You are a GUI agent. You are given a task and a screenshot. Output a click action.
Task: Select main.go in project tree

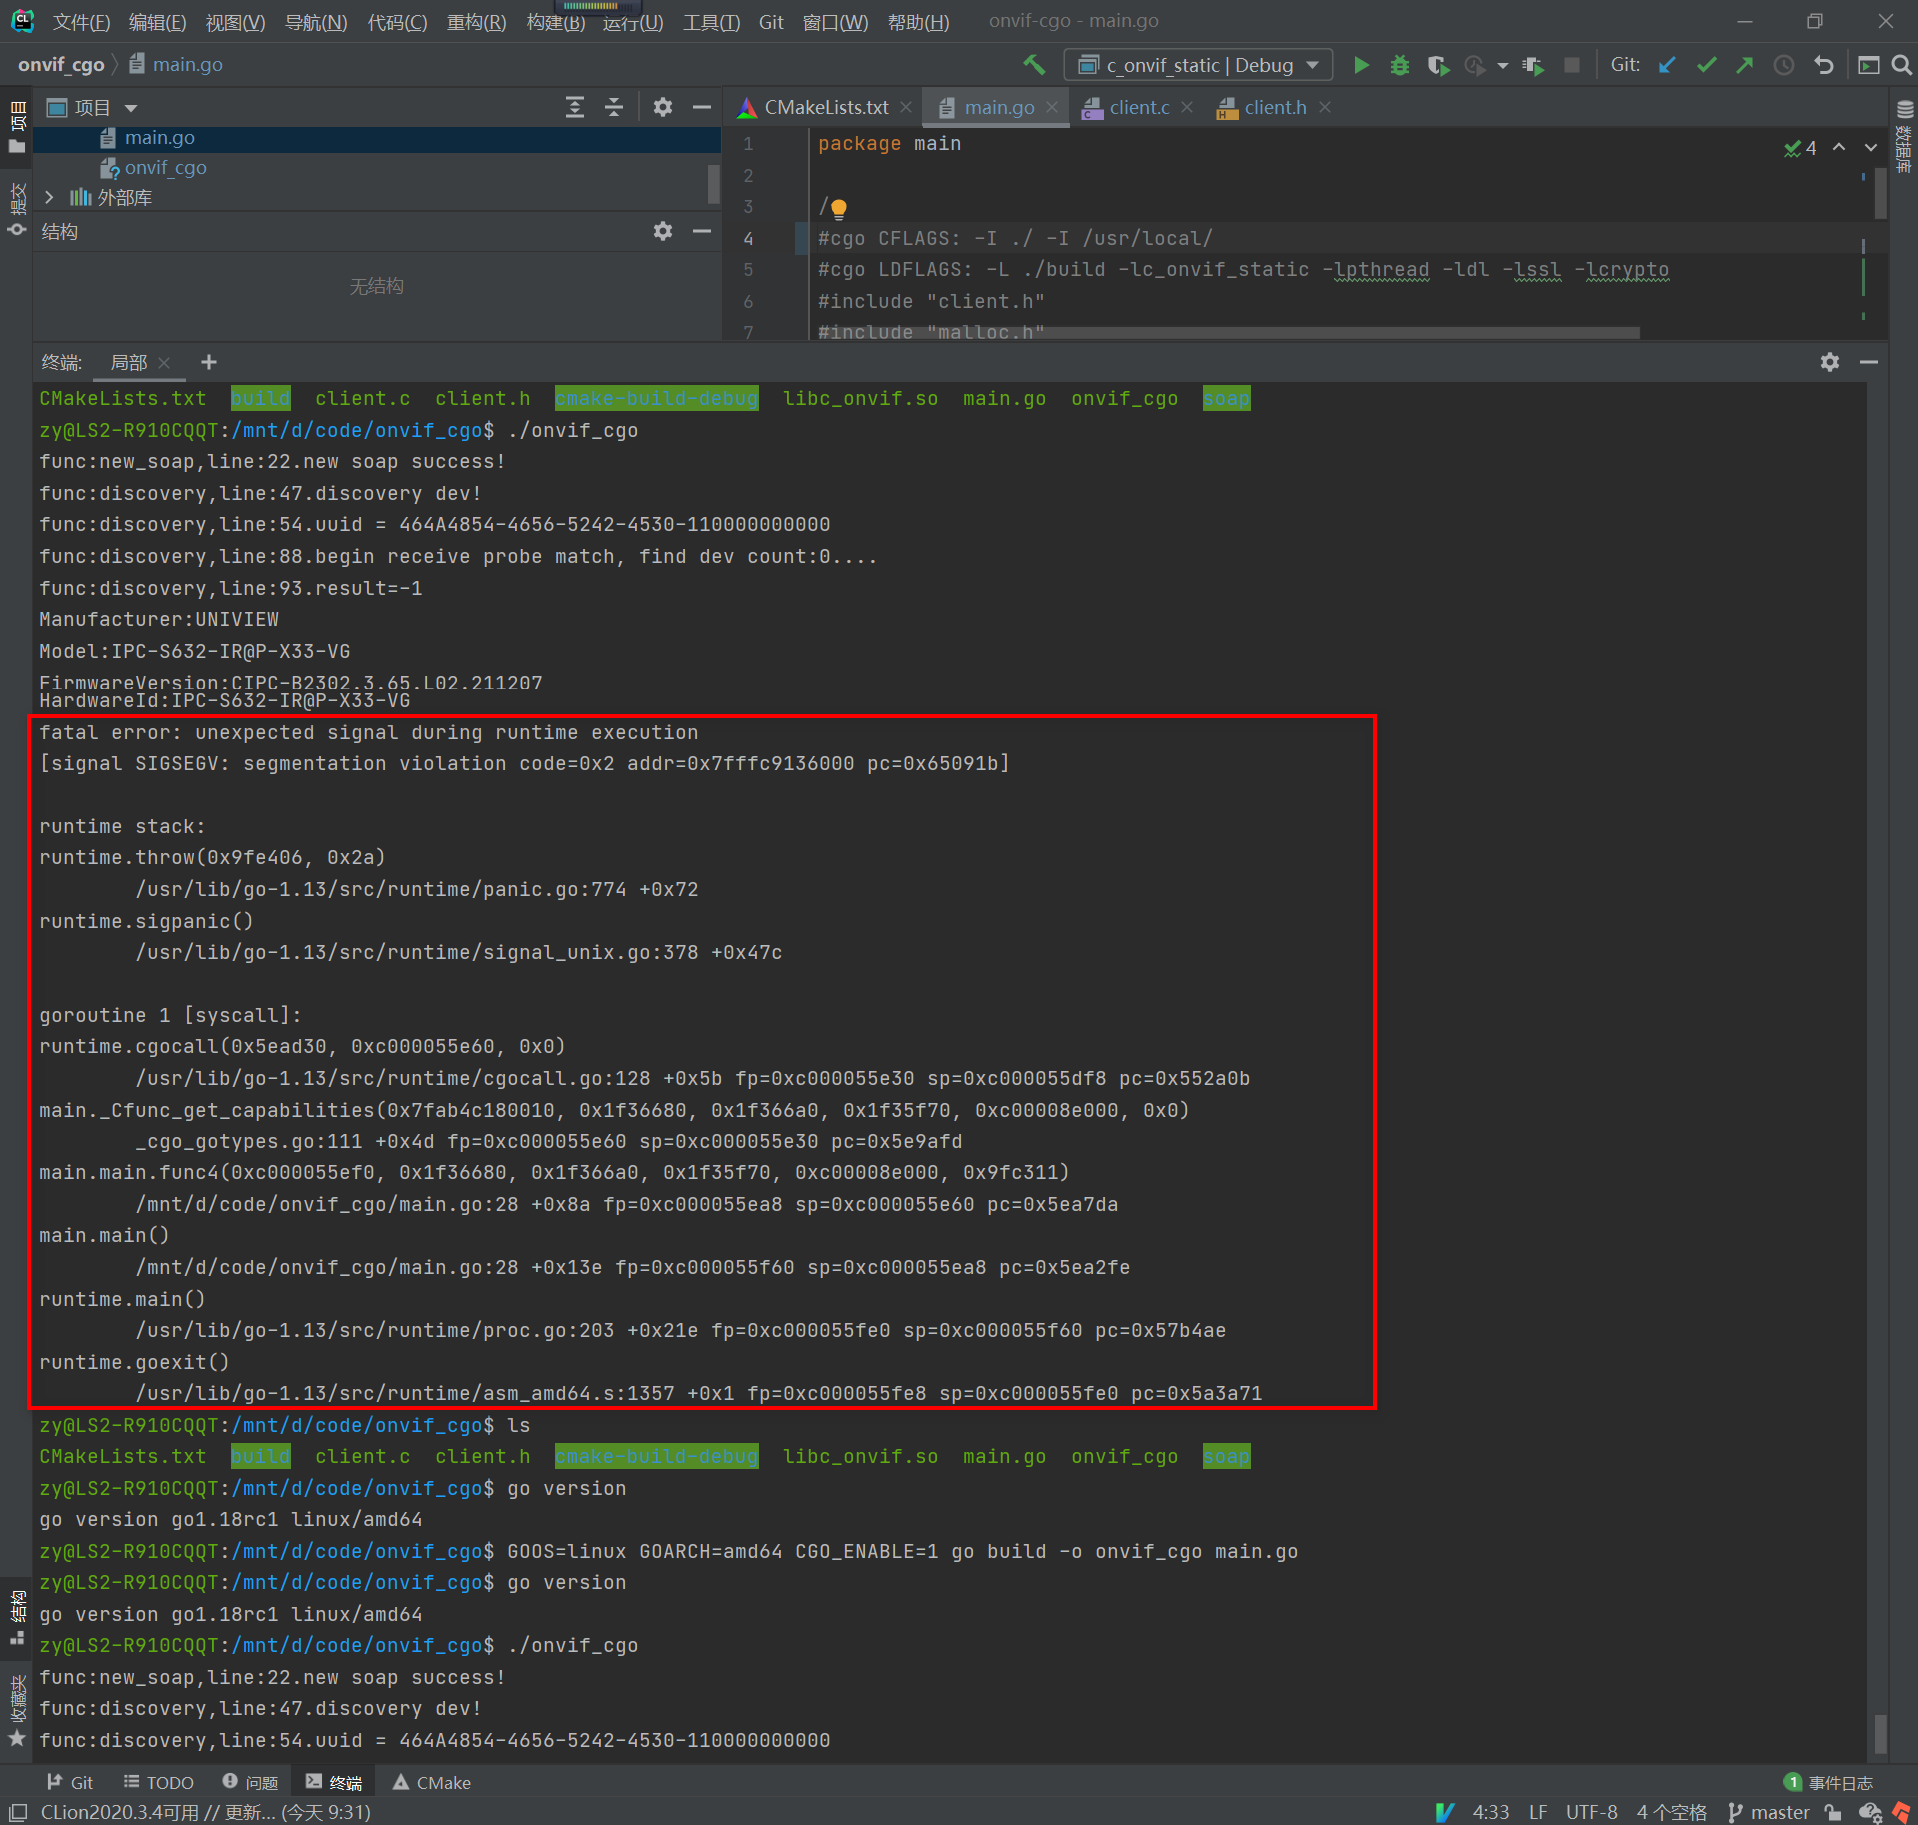tap(160, 138)
